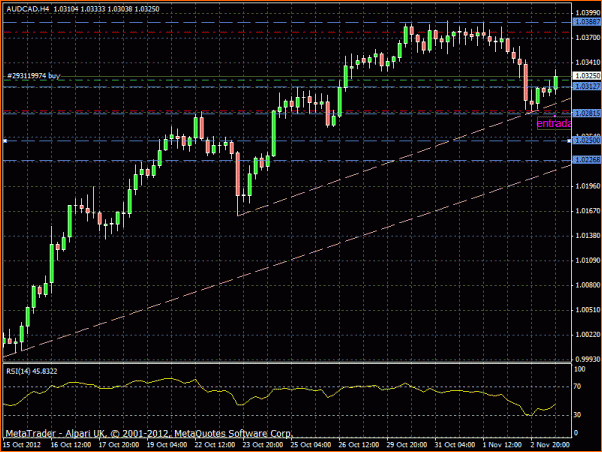Click the '15 Oct 2012' time label
Image resolution: width=602 pixels, height=452 pixels.
(22, 445)
